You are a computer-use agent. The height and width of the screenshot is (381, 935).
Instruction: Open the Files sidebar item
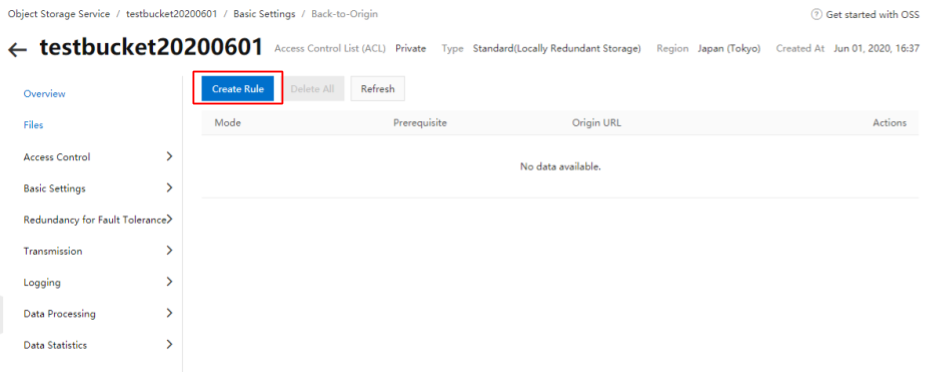tap(33, 125)
